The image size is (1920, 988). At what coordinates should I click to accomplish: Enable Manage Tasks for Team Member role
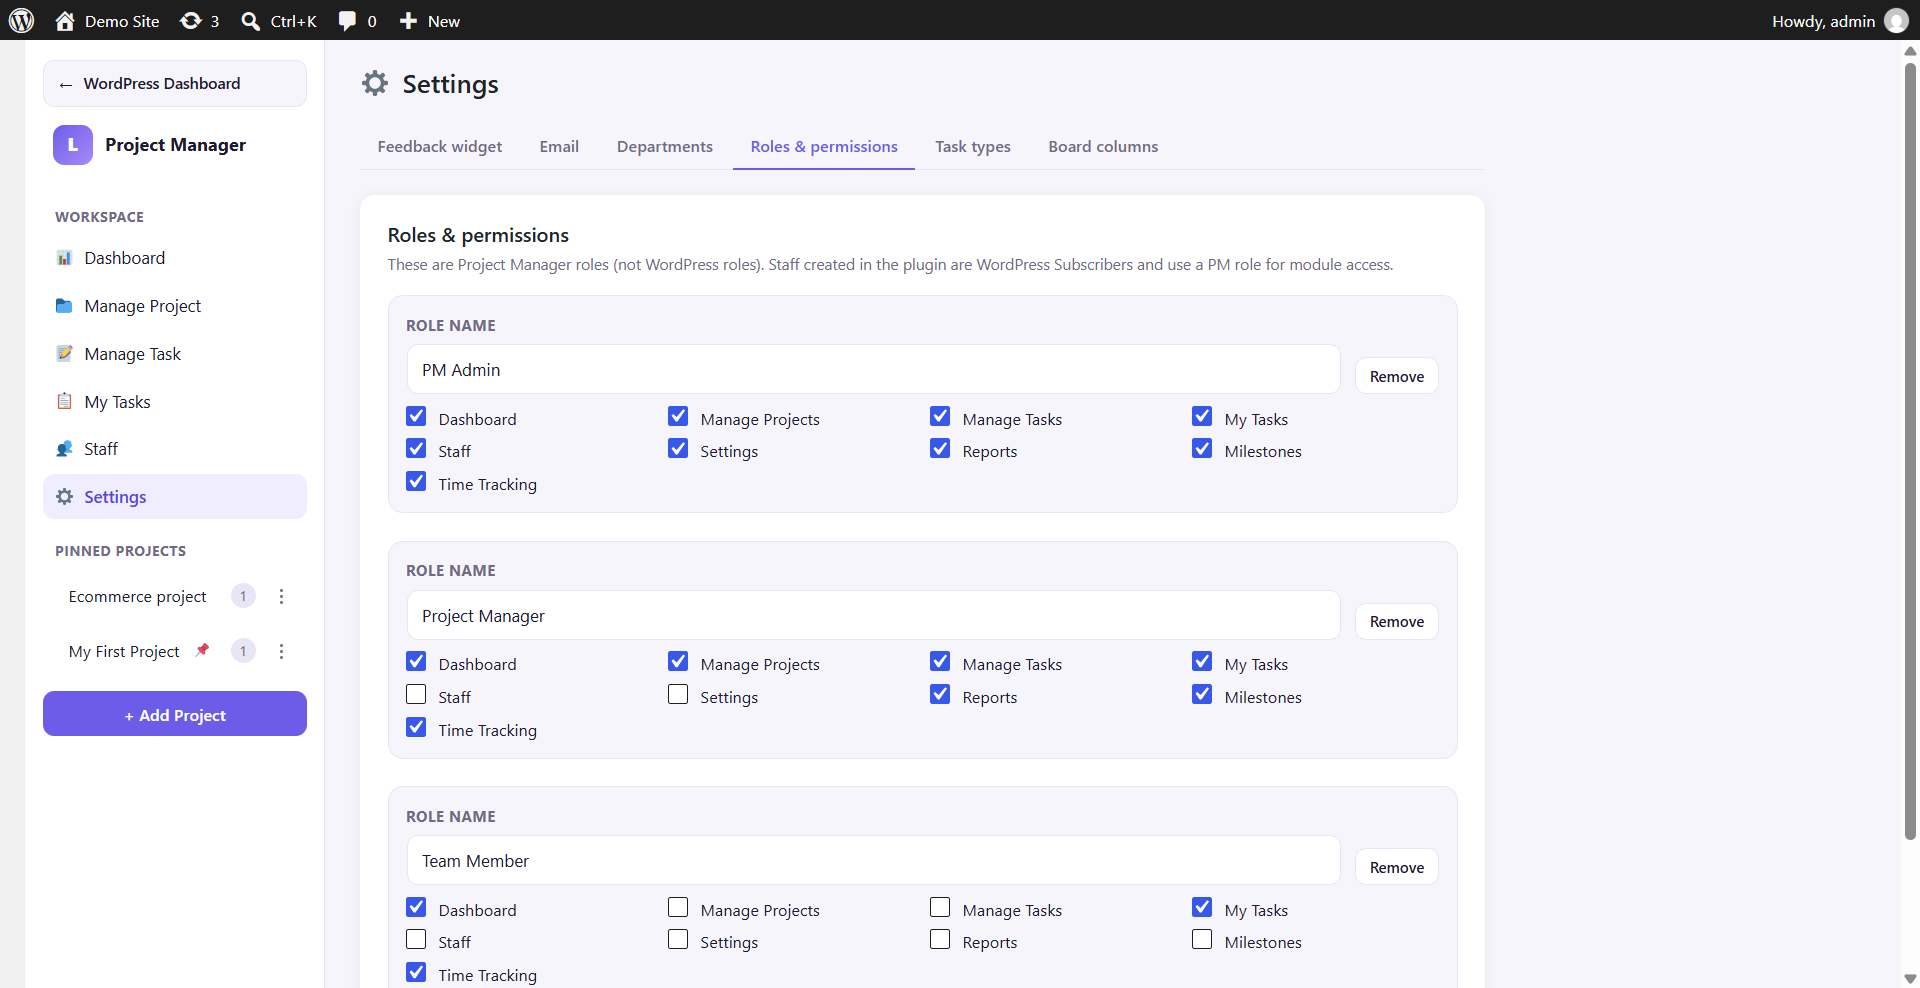click(940, 908)
